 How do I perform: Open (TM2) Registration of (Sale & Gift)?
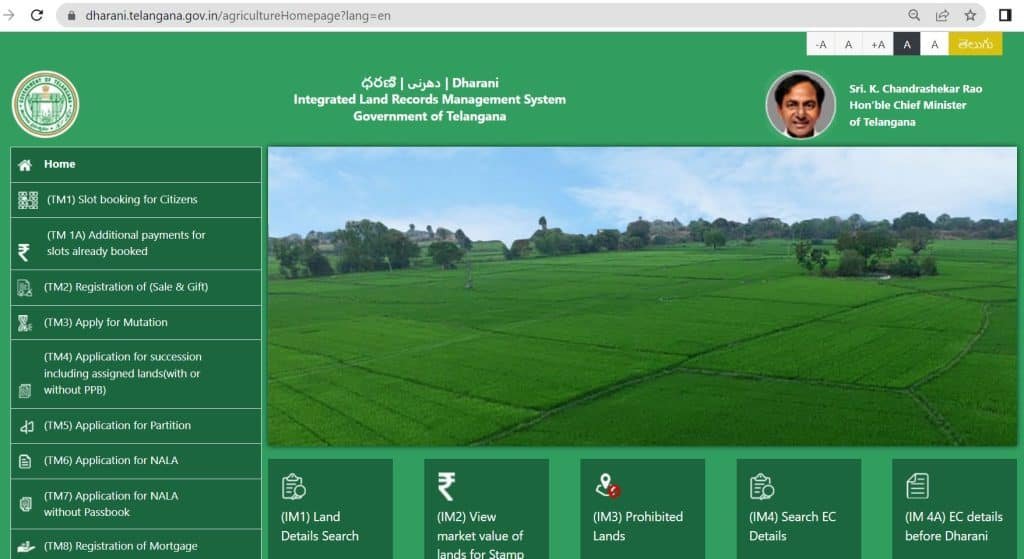tap(136, 287)
